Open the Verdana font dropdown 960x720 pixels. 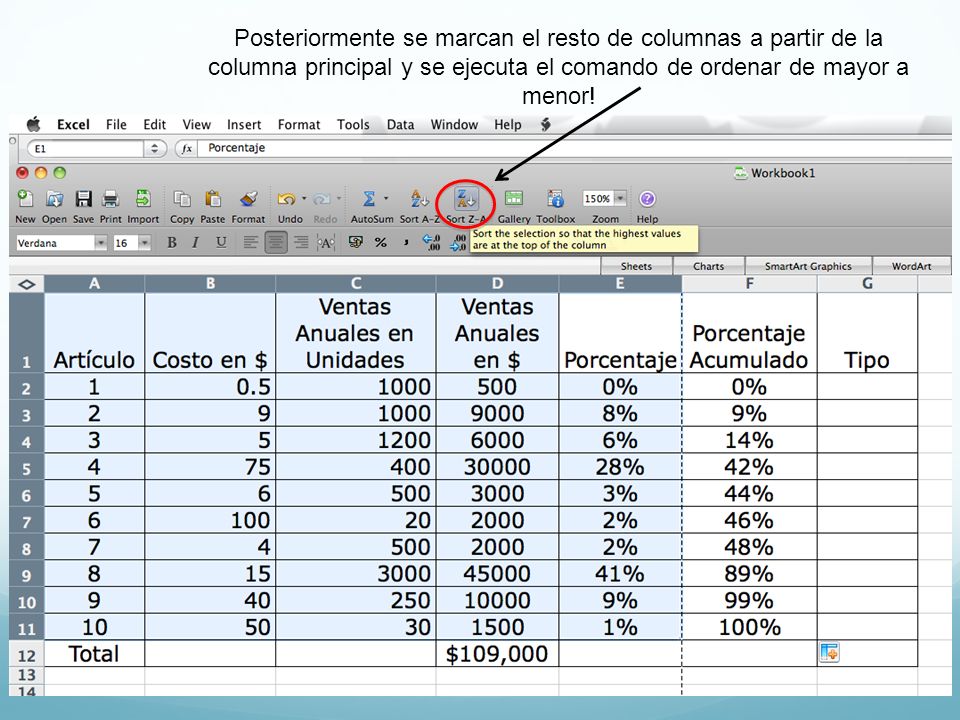100,243
